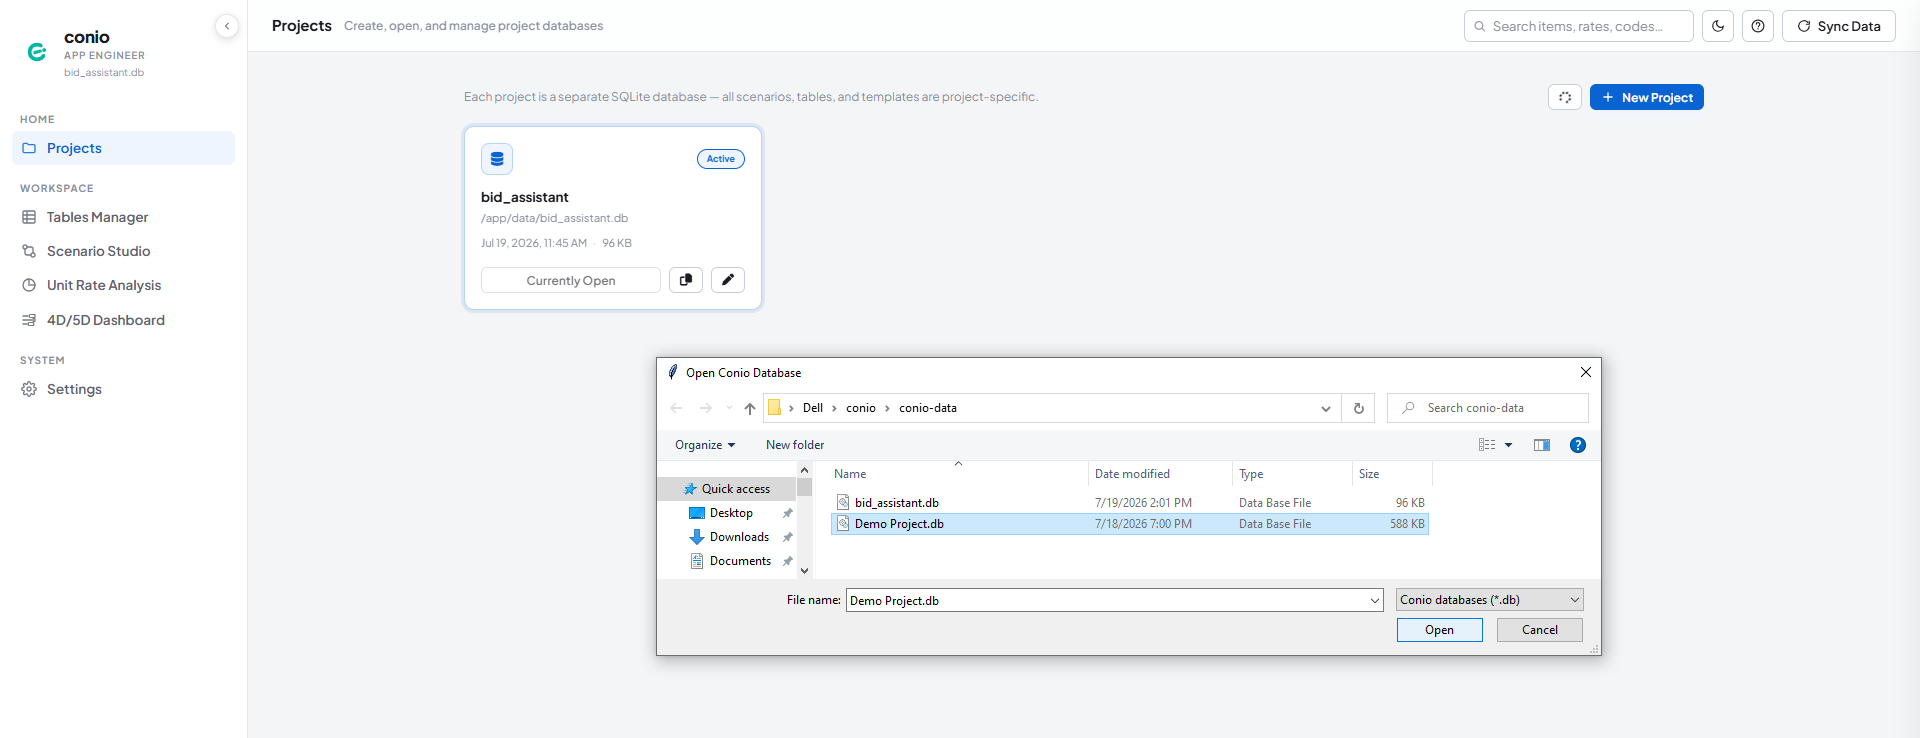Image resolution: width=1920 pixels, height=738 pixels.
Task: Click the navigation pane scroll up arrow
Action: (x=804, y=470)
